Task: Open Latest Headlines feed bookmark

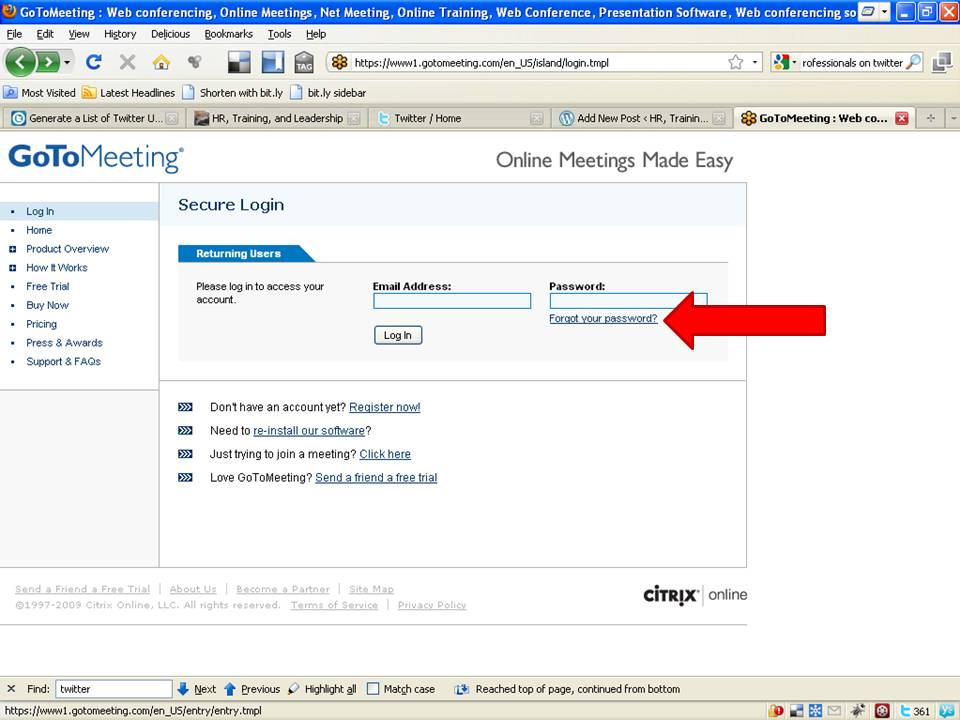Action: point(129,92)
